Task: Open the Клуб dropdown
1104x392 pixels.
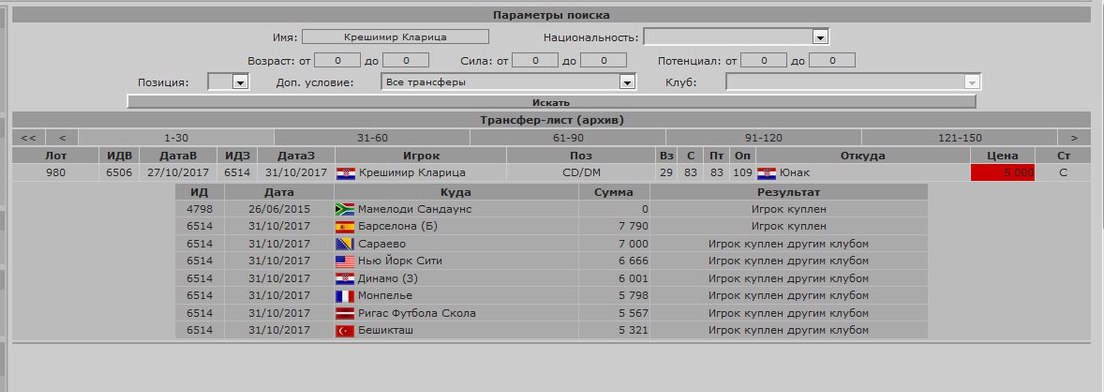Action: (x=972, y=82)
